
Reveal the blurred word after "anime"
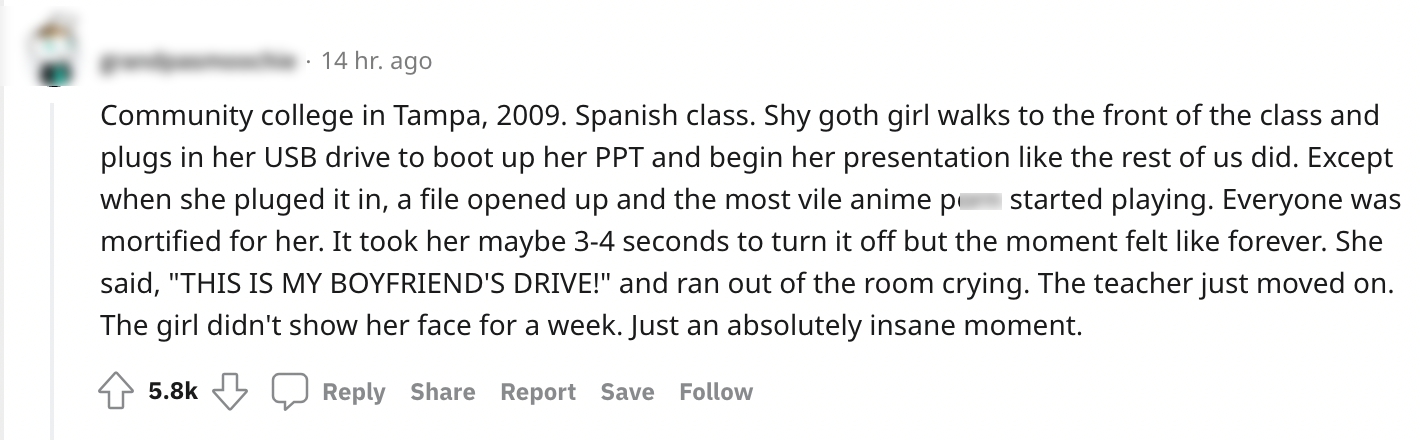978,199
